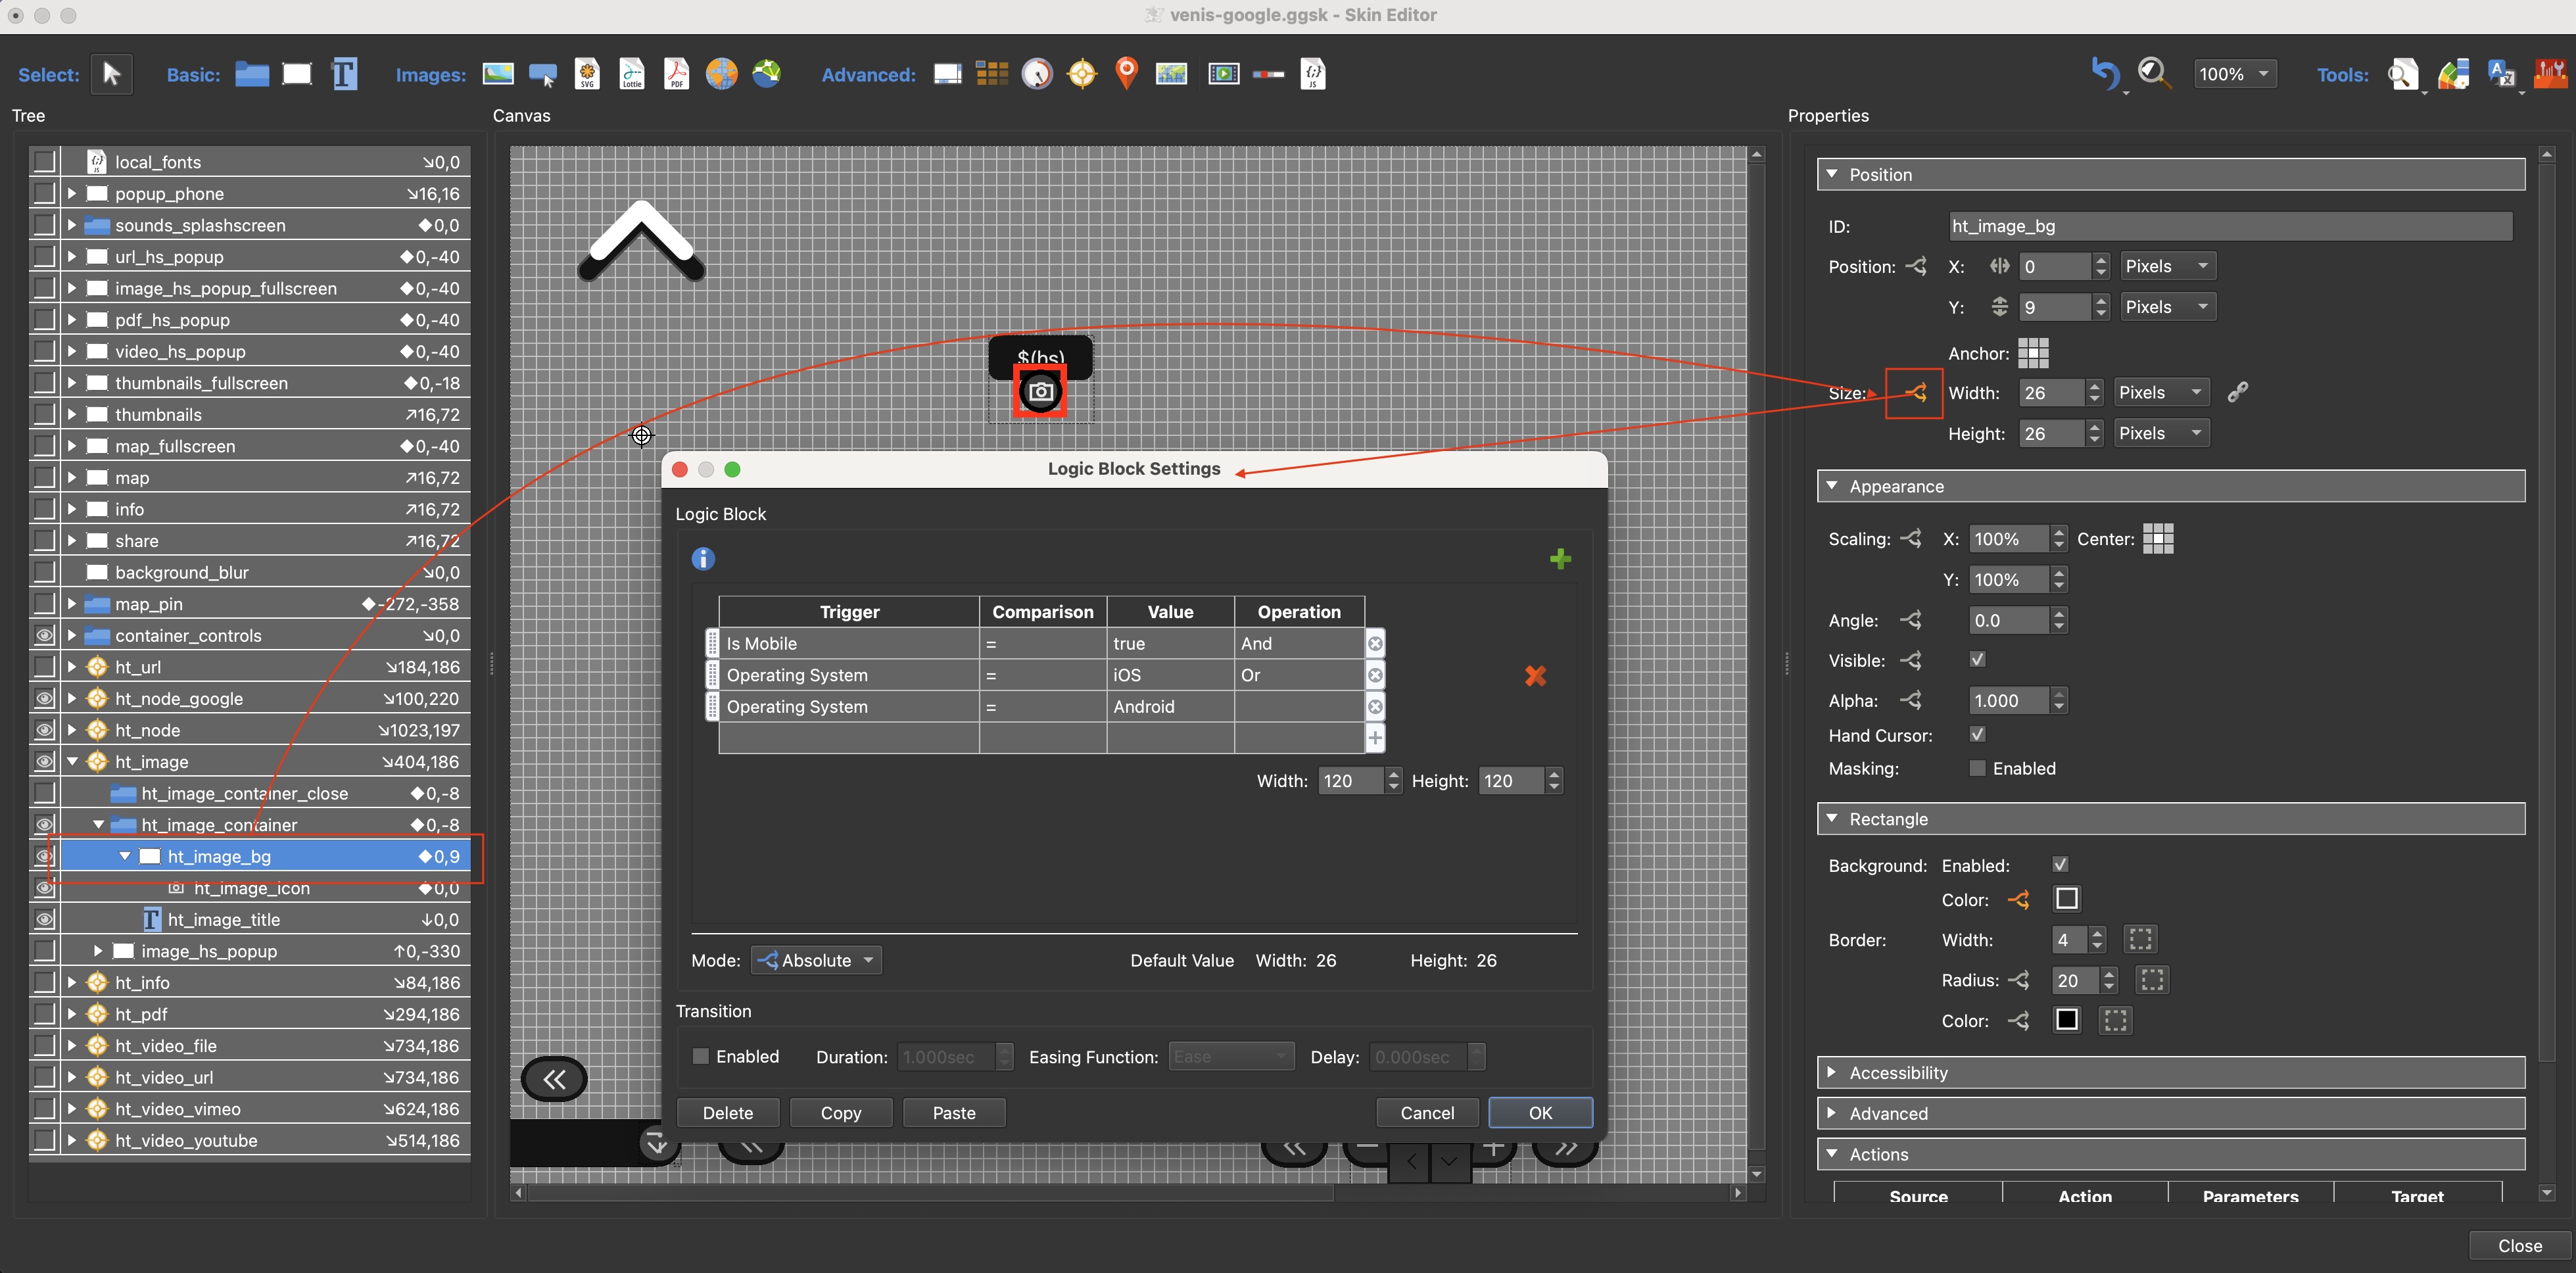
Task: Click the camera/screenshot tool icon
Action: click(x=1041, y=391)
